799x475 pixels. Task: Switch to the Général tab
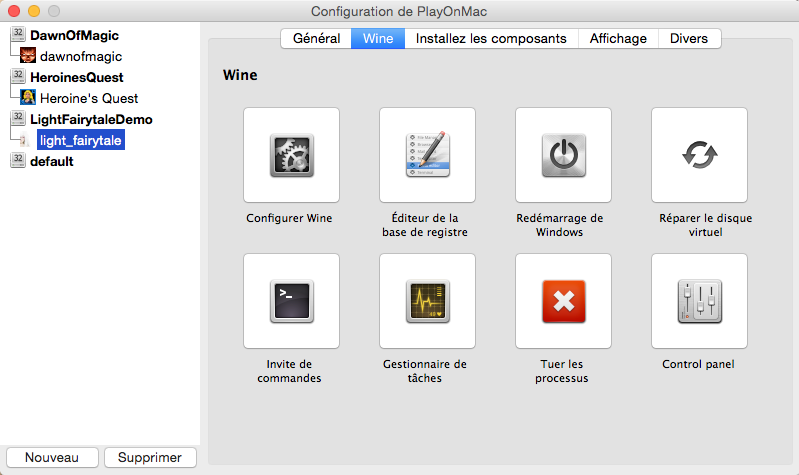[x=316, y=39]
